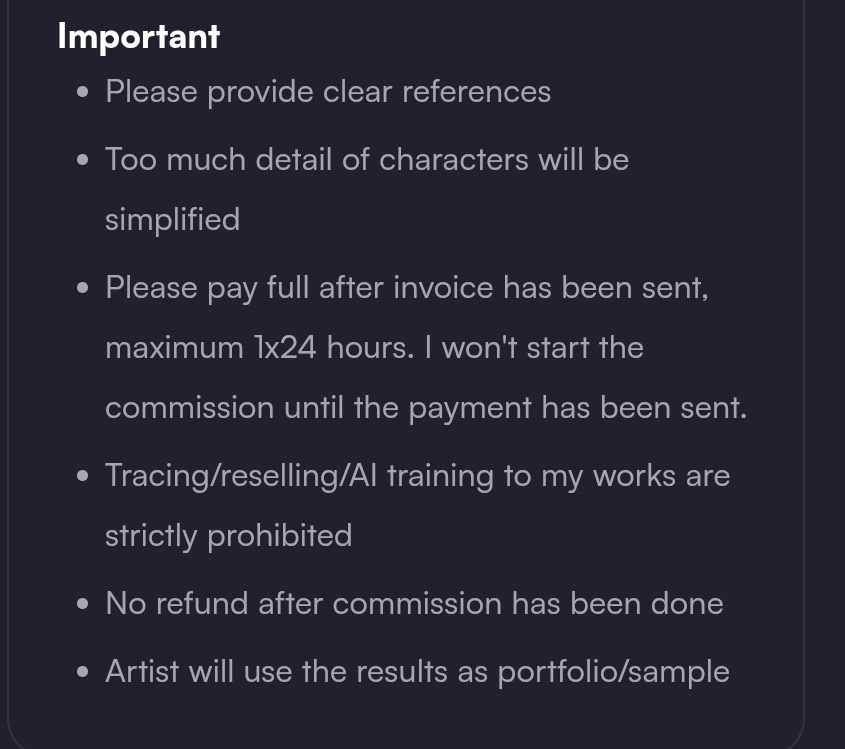This screenshot has height=749, width=845.
Task: Click the bullet beside "Too much detail"
Action: [83, 160]
